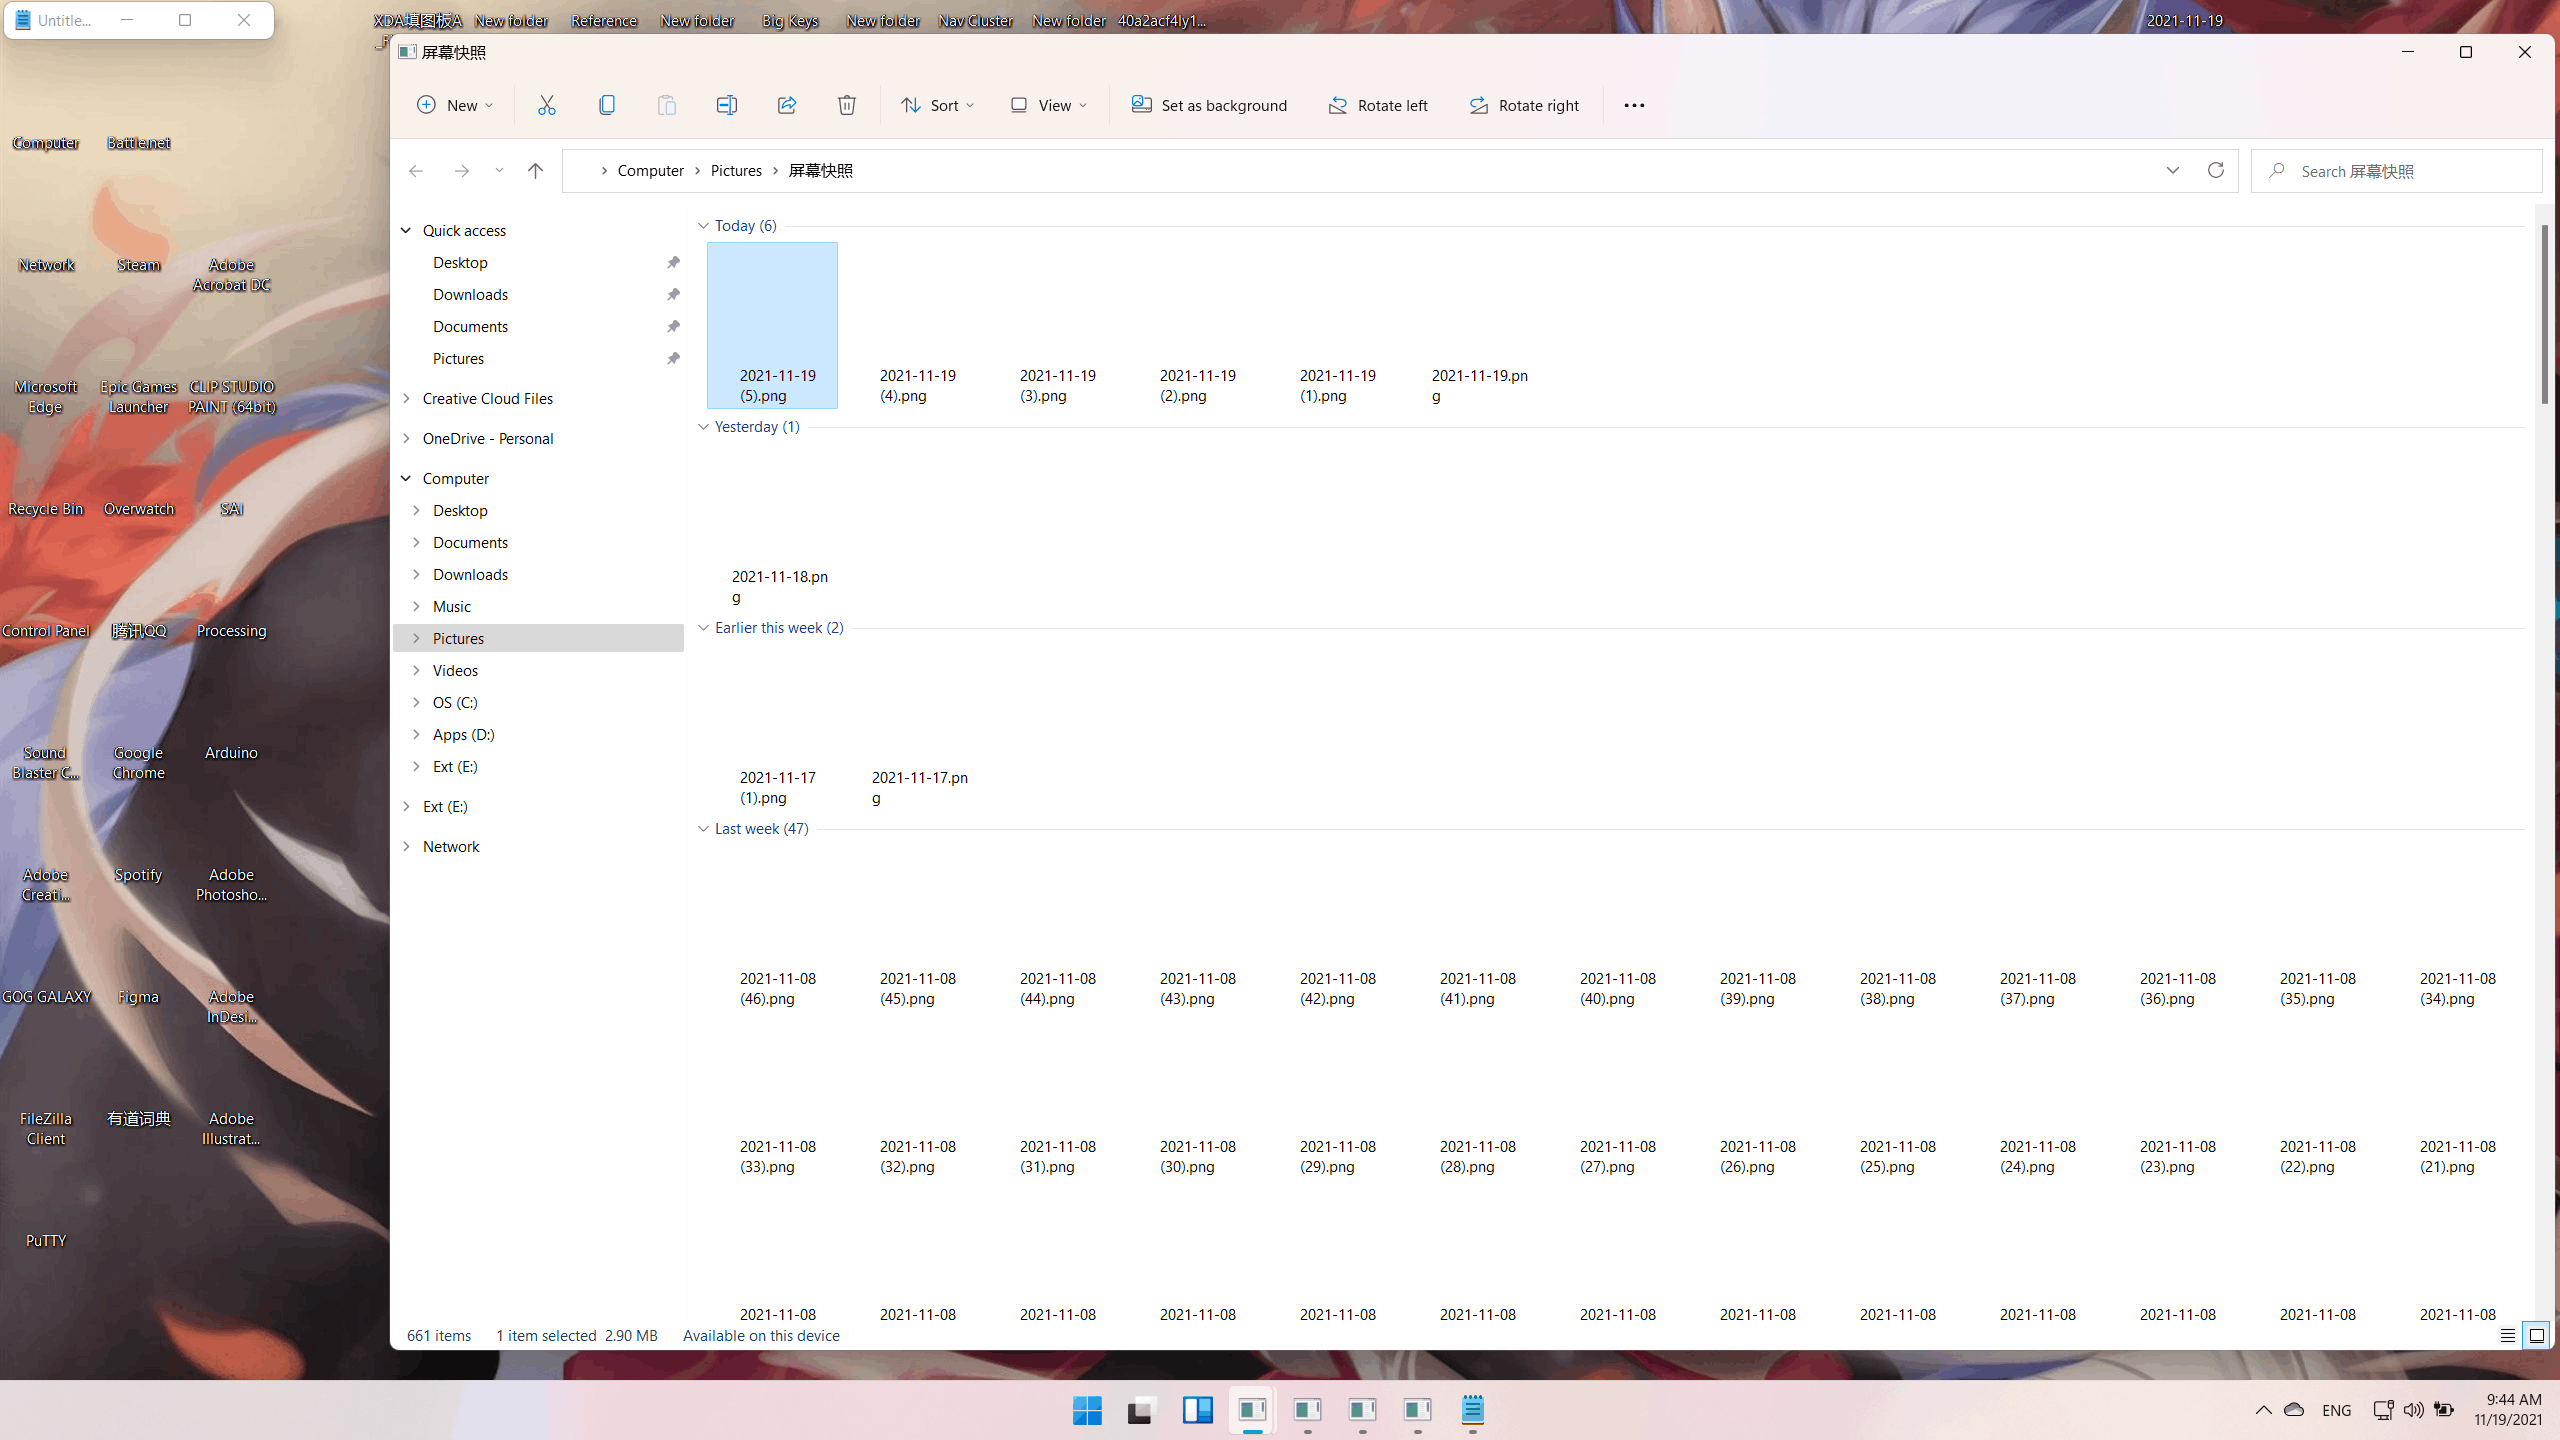Viewport: 2560px width, 1440px height.
Task: Switch to details view layout icon
Action: (x=2507, y=1336)
